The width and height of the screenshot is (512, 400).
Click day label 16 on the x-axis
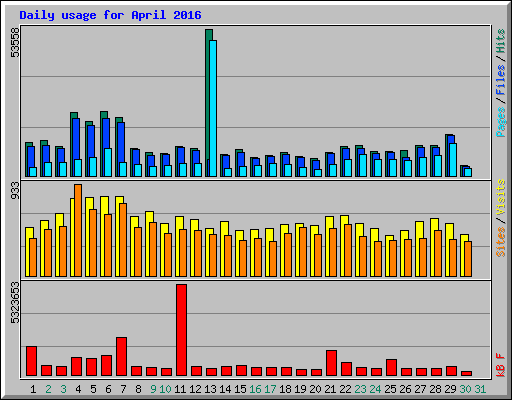point(255,389)
